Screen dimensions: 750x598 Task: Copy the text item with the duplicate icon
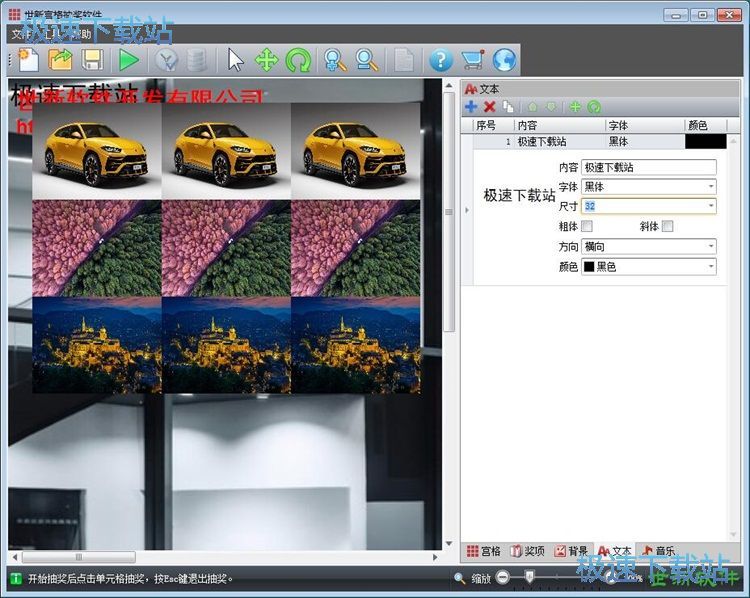point(508,107)
